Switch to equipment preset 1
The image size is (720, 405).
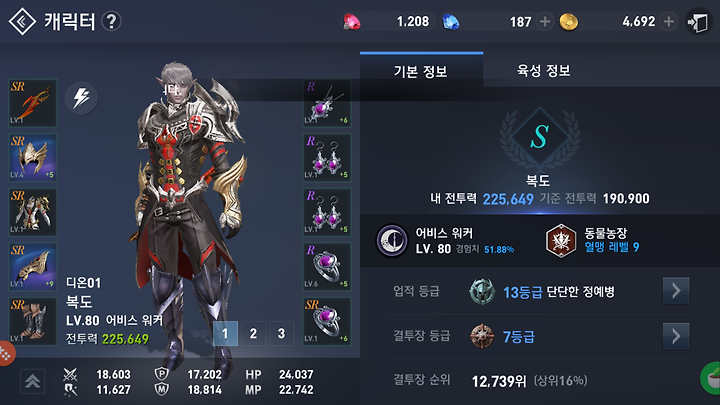coord(225,333)
